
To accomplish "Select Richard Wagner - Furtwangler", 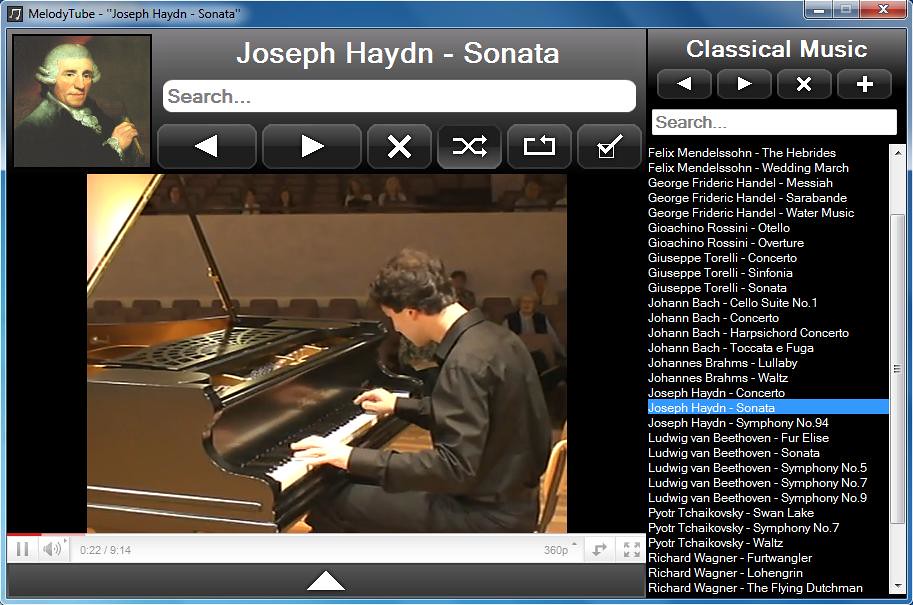I will 768,558.
